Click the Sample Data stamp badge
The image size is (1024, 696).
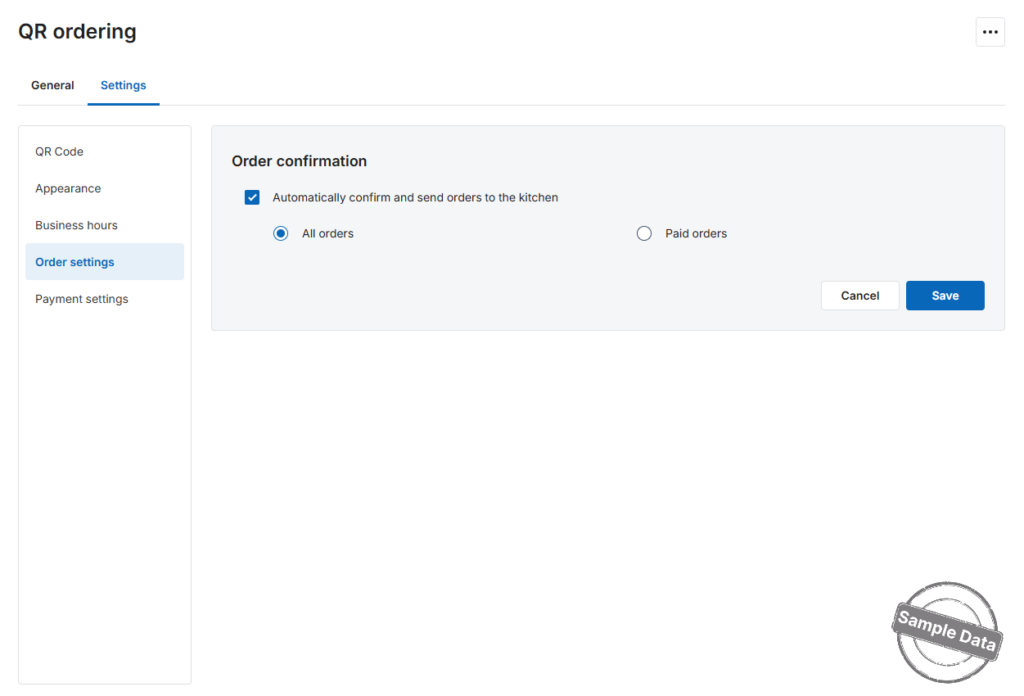click(946, 631)
